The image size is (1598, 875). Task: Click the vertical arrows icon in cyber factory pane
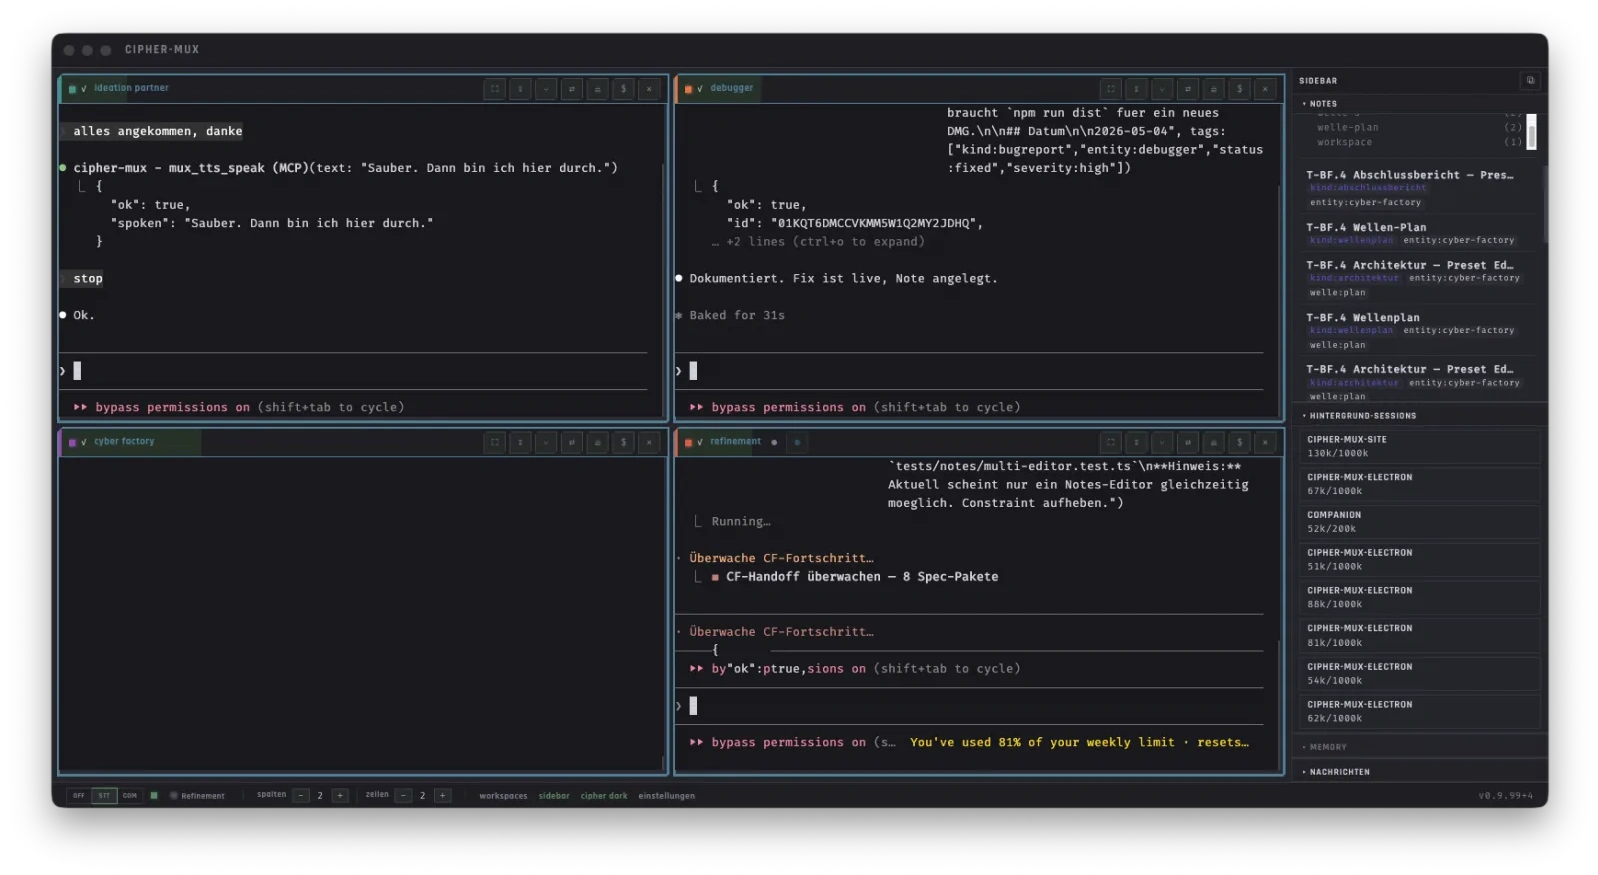(520, 442)
